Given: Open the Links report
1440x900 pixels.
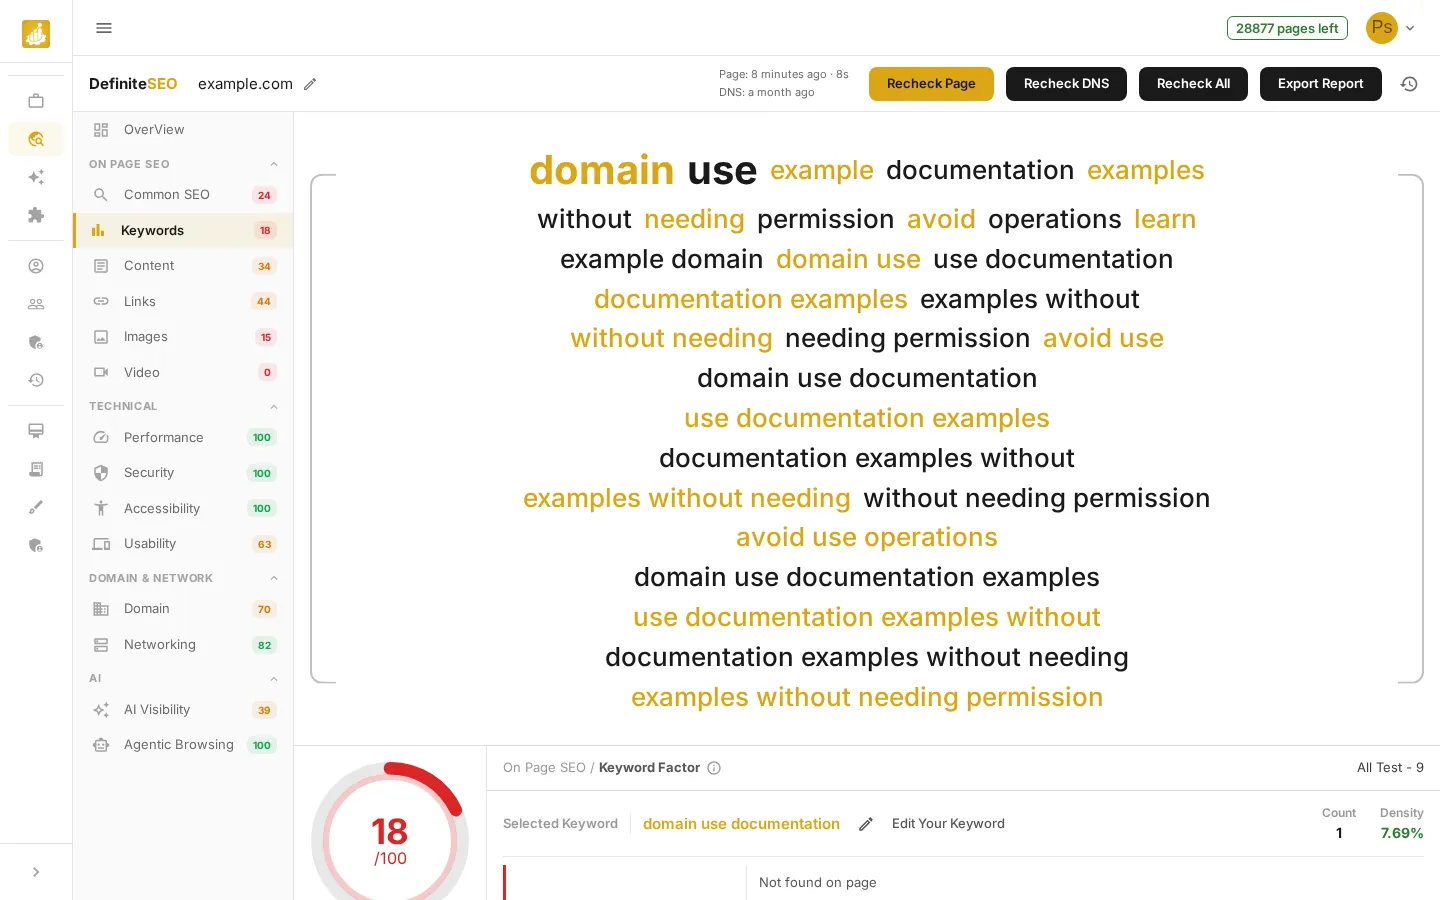Looking at the screenshot, I should click(x=183, y=301).
